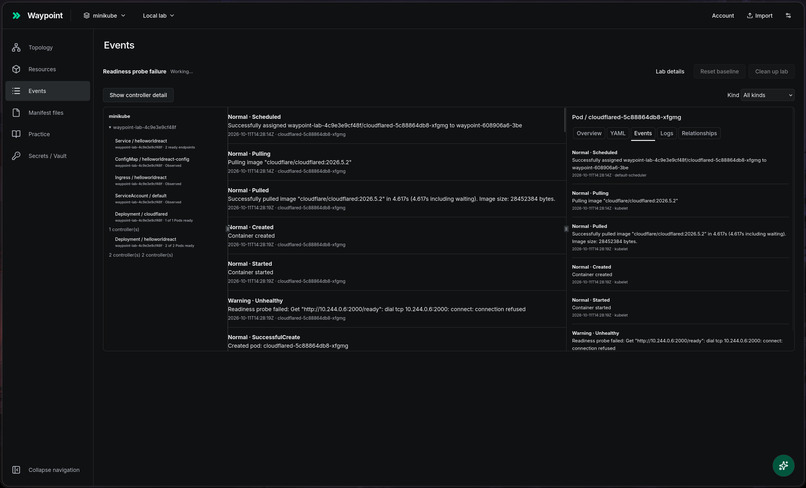Viewport: 806px width, 488px height.
Task: Click the minikube cluster cube icon
Action: click(86, 15)
